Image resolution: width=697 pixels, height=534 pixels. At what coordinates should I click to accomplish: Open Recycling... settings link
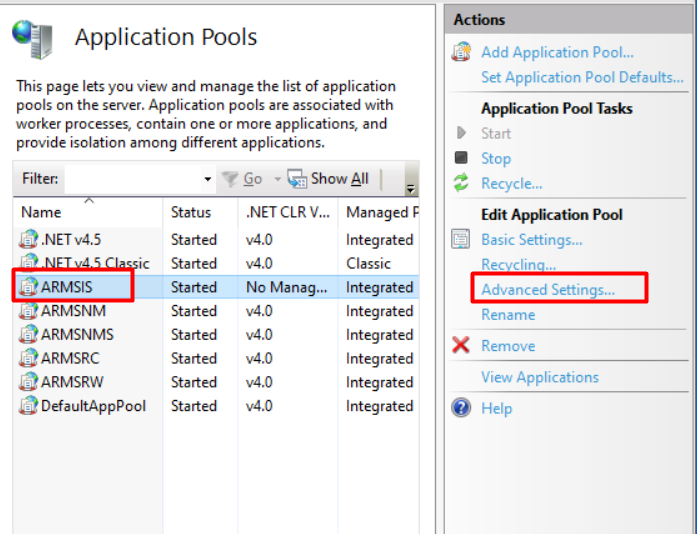(519, 265)
